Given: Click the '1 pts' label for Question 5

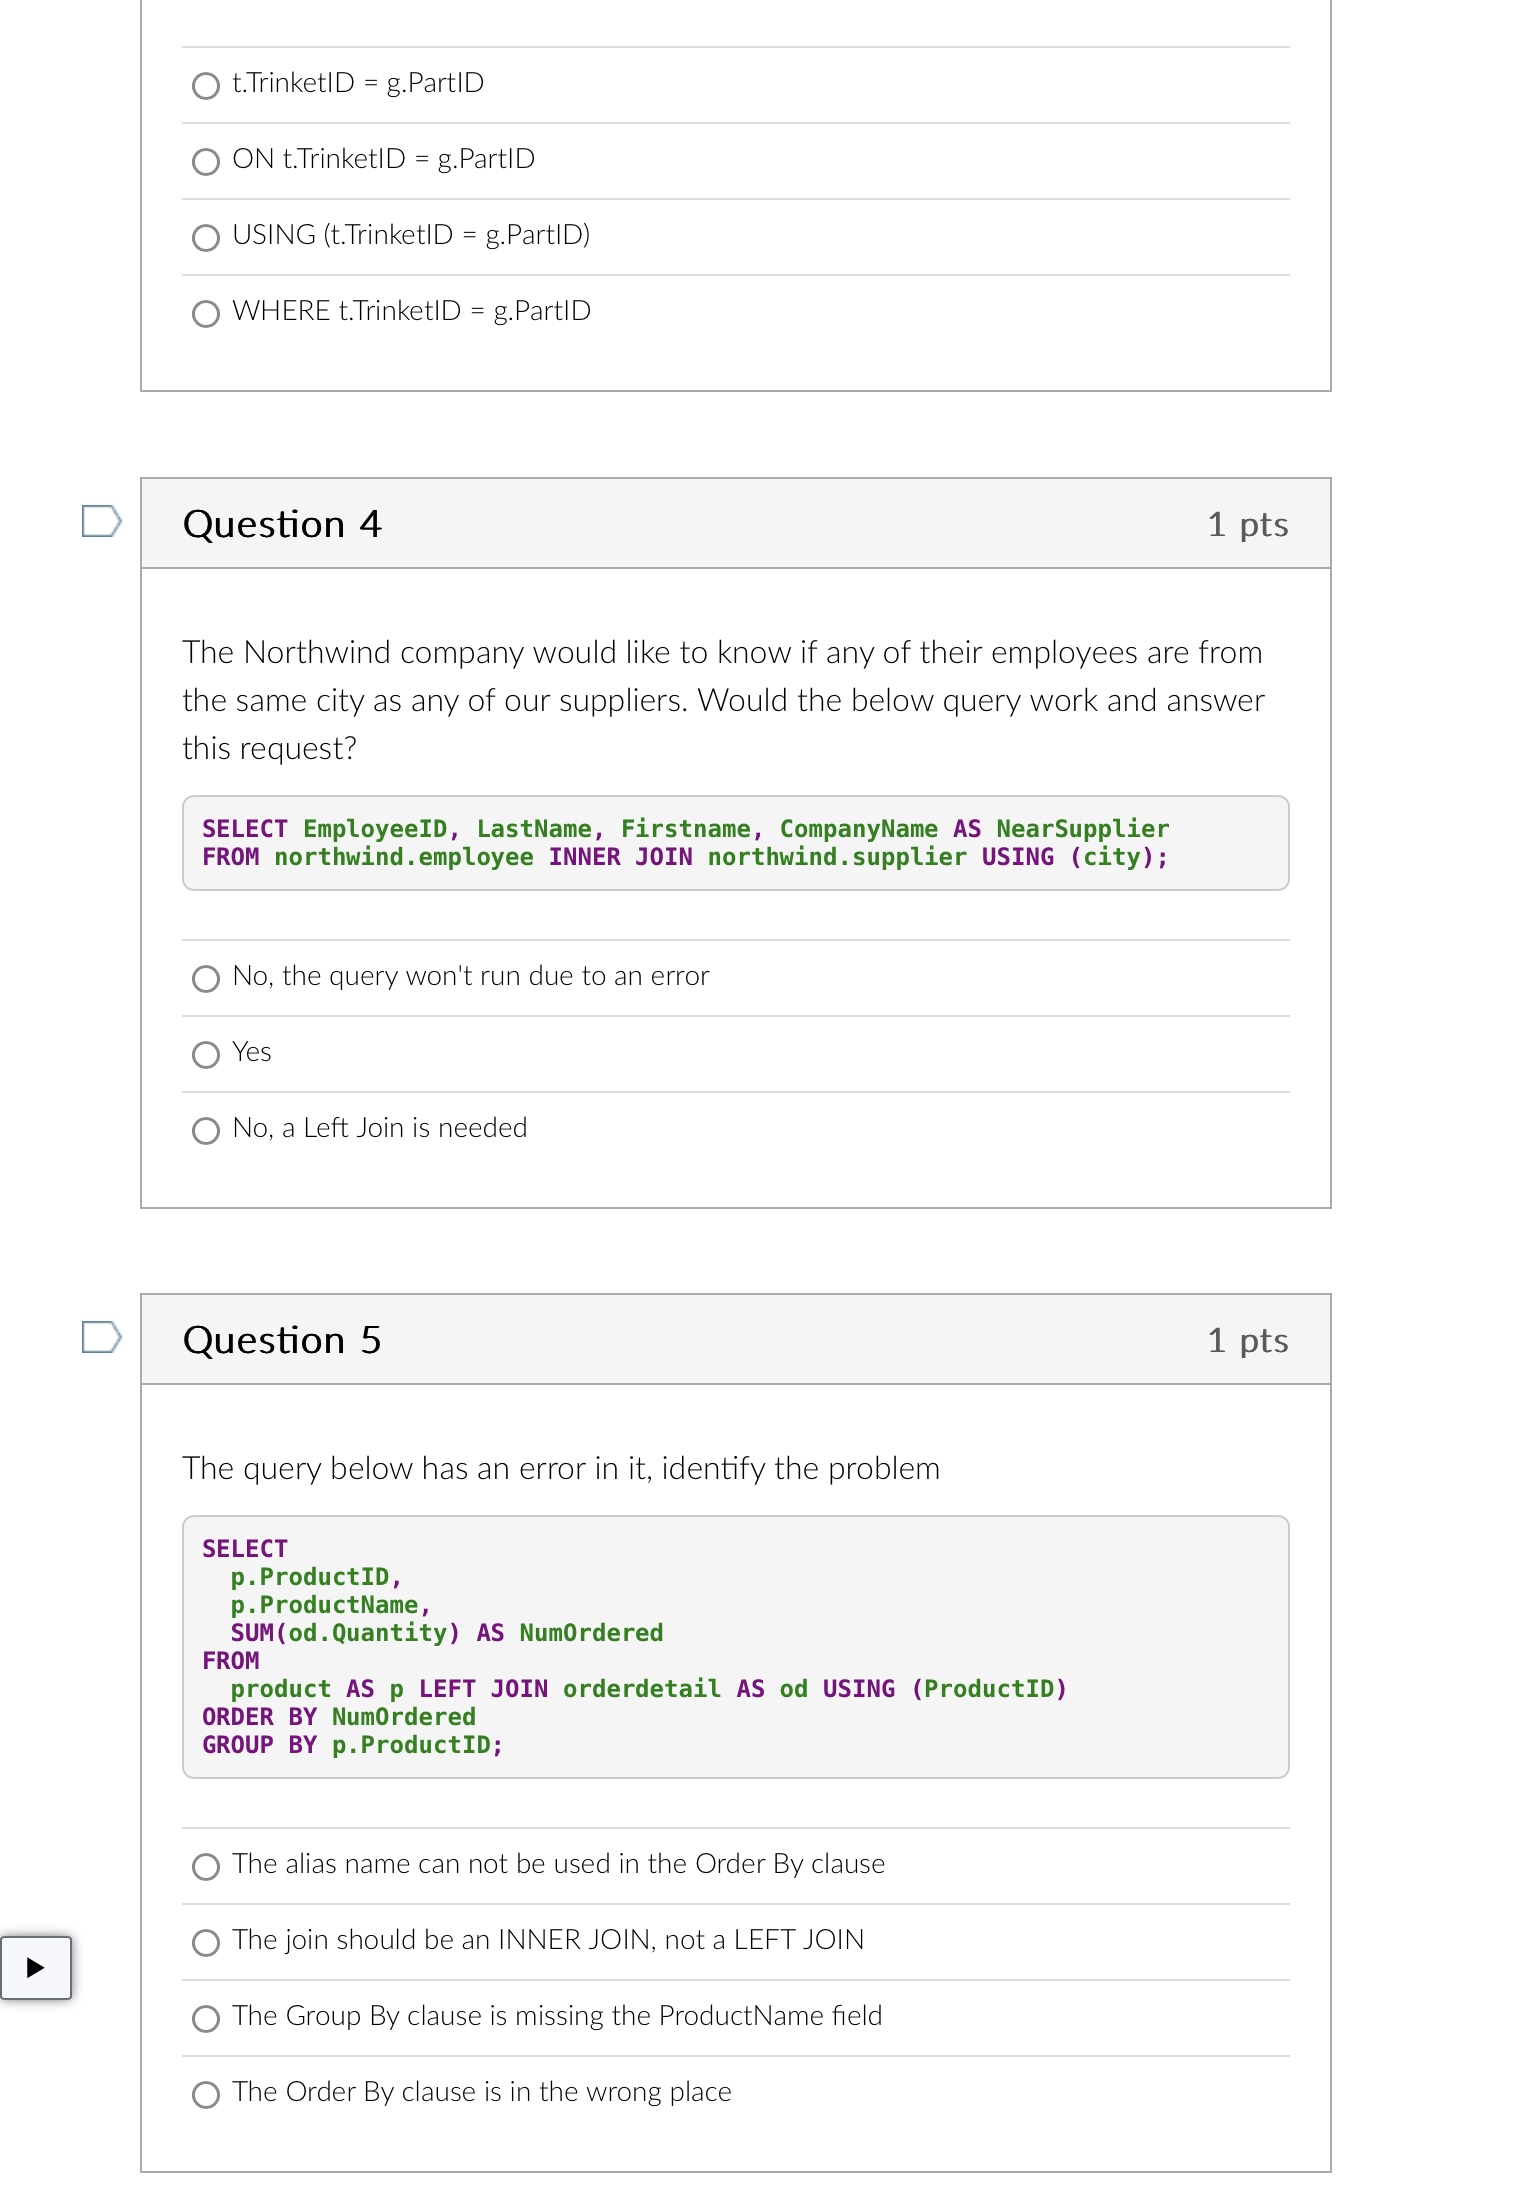Looking at the screenshot, I should pyautogui.click(x=1248, y=1339).
